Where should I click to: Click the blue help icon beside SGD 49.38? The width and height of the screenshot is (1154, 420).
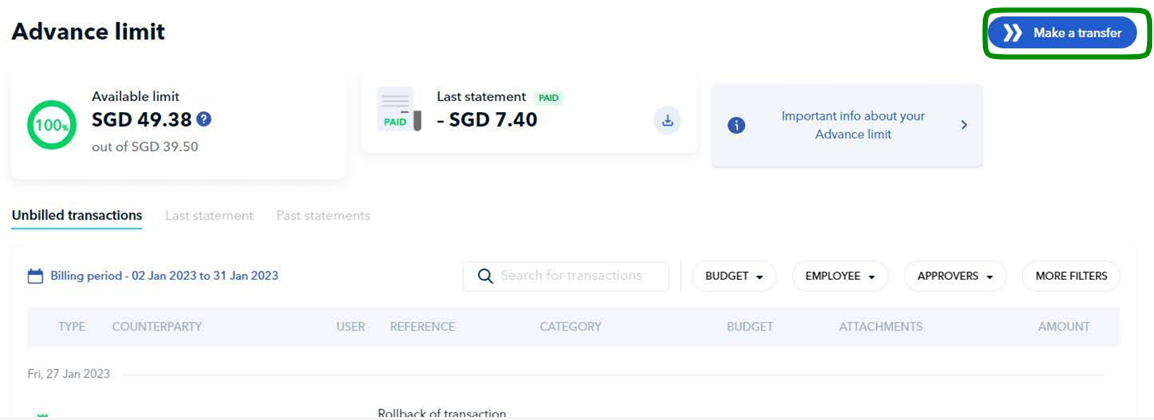204,120
